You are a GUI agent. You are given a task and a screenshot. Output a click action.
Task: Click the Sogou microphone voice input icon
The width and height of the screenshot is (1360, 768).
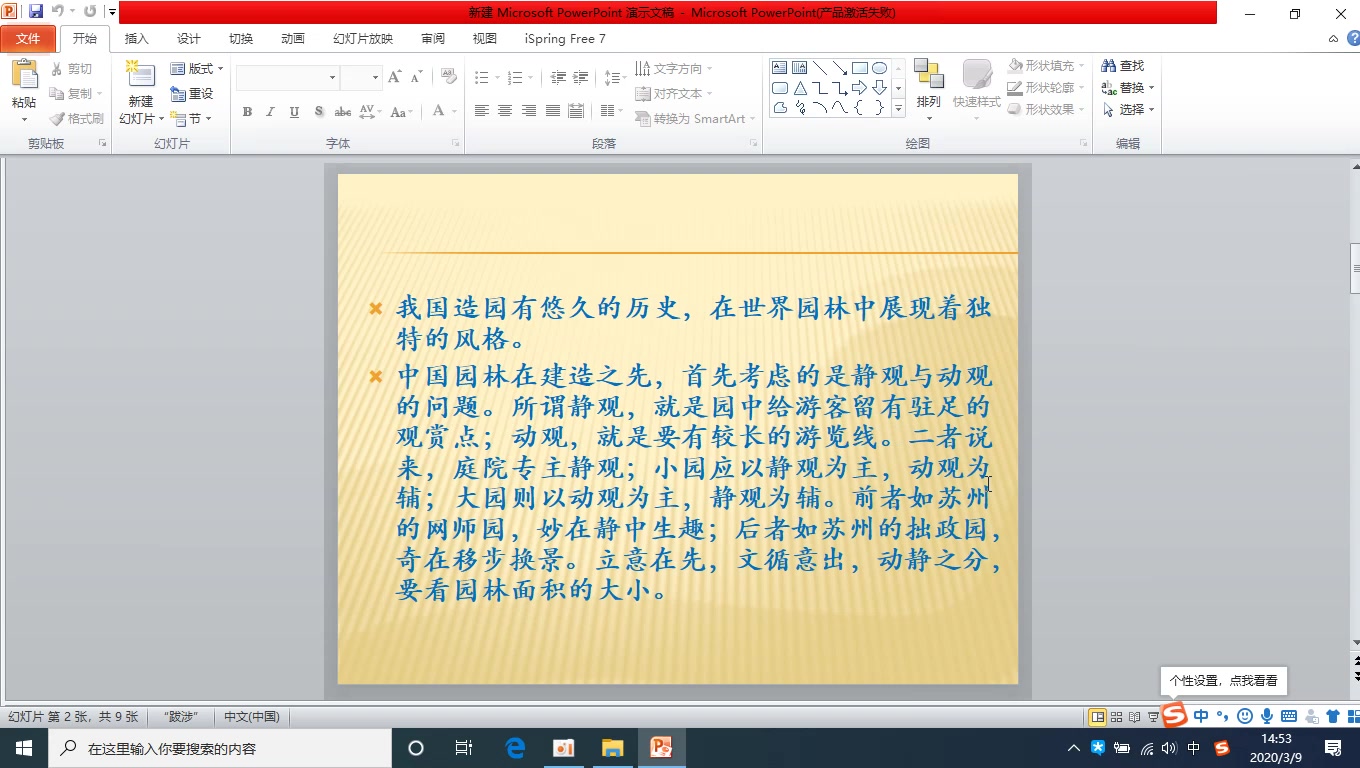pyautogui.click(x=1267, y=716)
